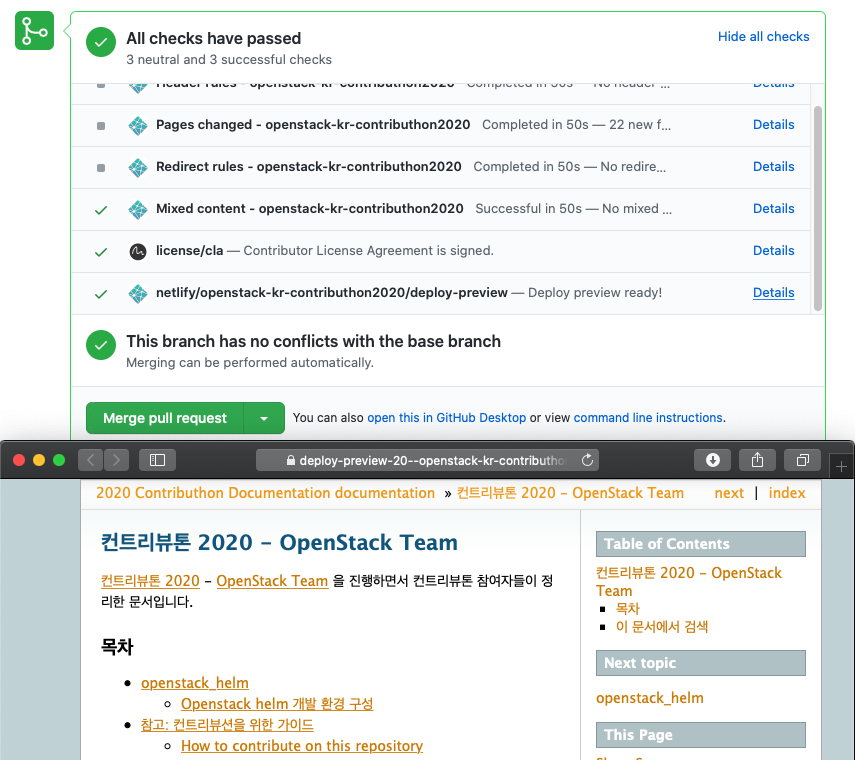Click license/cla check name text
Screen dimensions: 855x760
coord(189,251)
